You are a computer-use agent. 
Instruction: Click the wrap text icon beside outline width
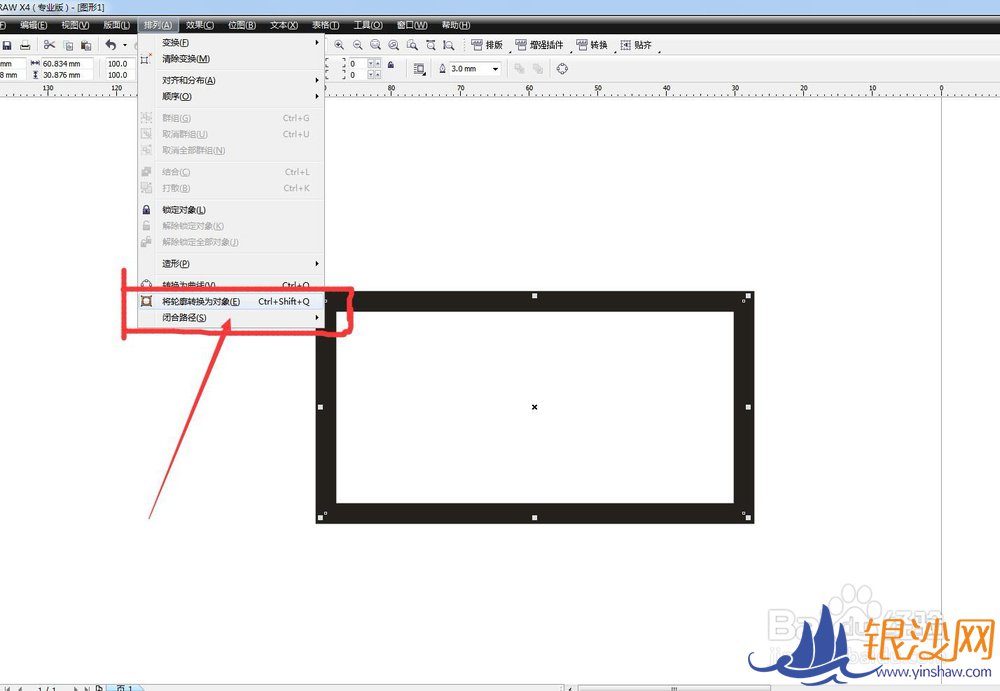pyautogui.click(x=419, y=69)
